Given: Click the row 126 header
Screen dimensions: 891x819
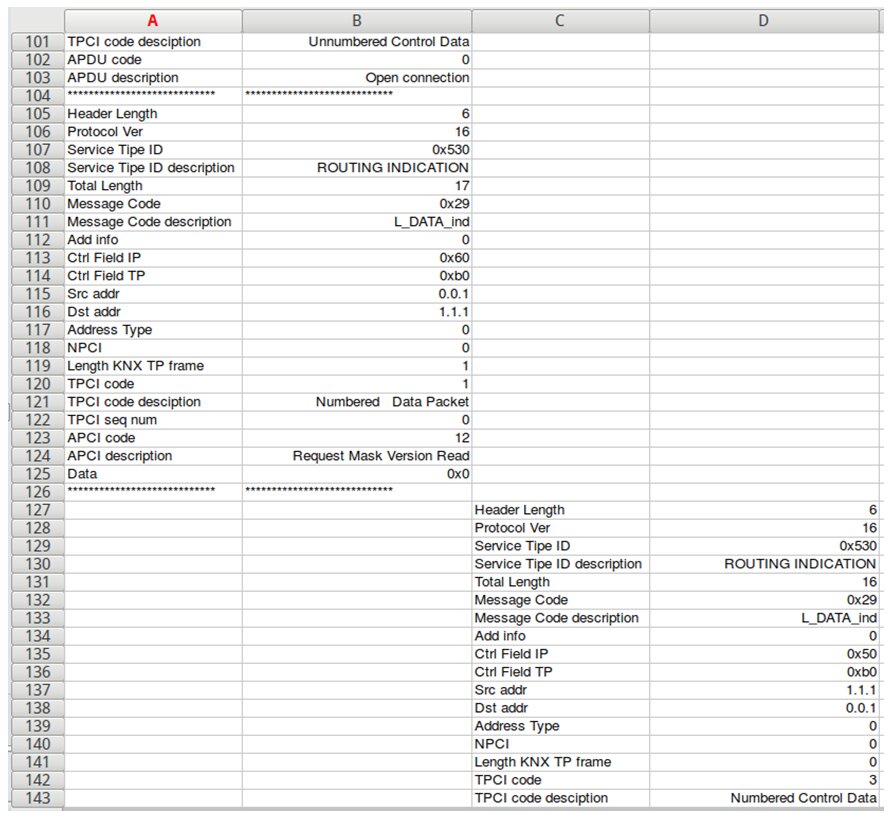Looking at the screenshot, I should [x=37, y=492].
